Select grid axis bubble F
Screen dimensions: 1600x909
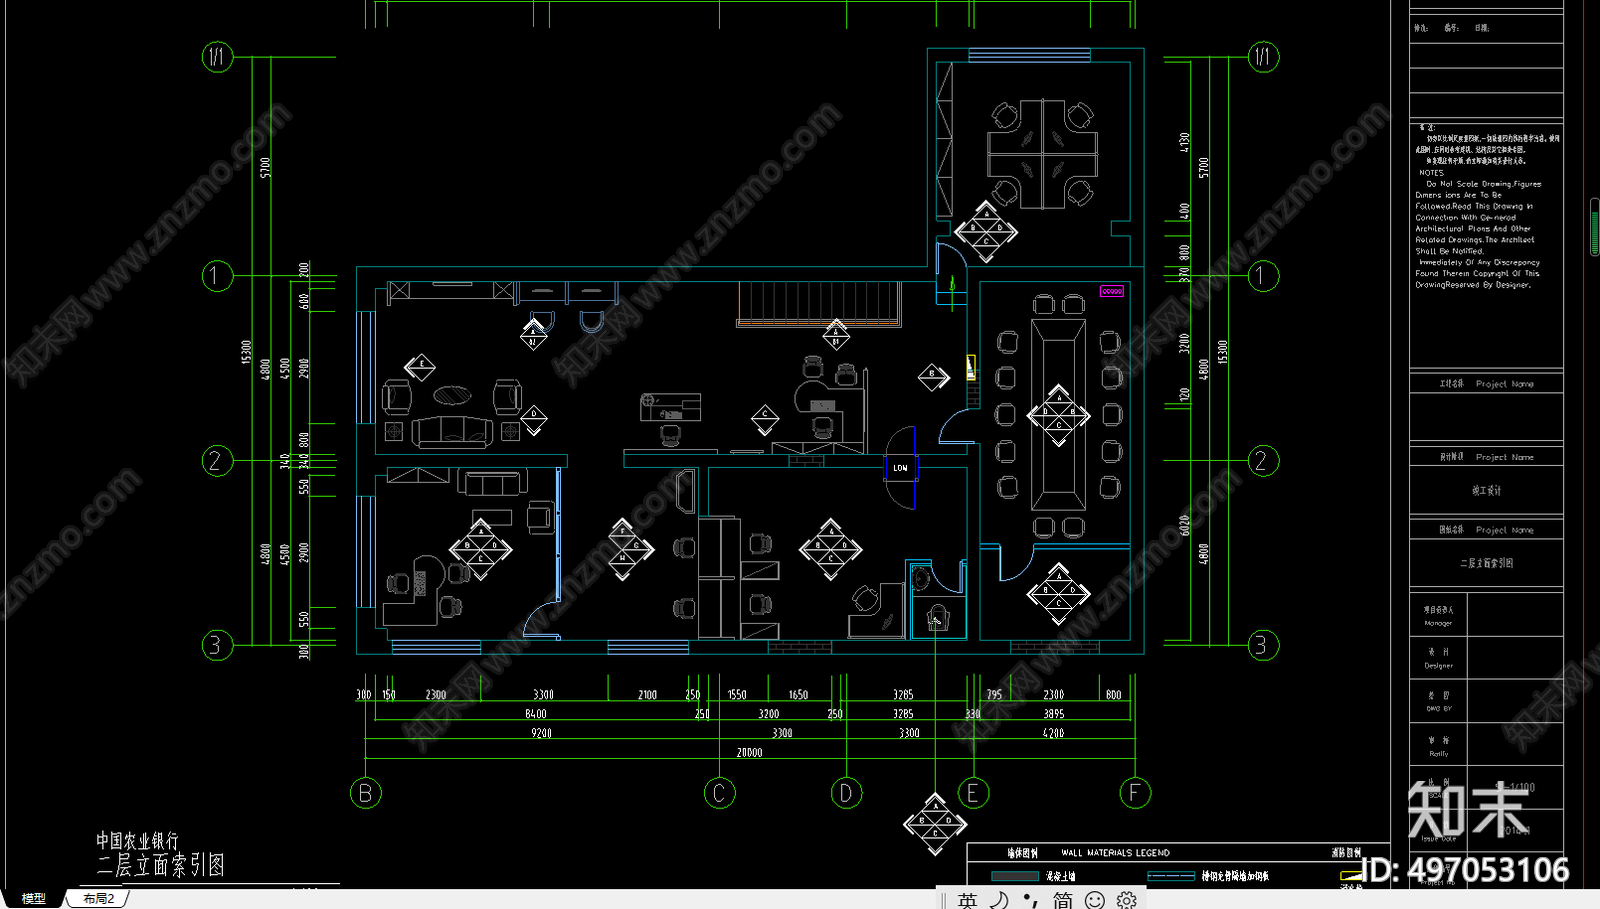pos(1135,793)
